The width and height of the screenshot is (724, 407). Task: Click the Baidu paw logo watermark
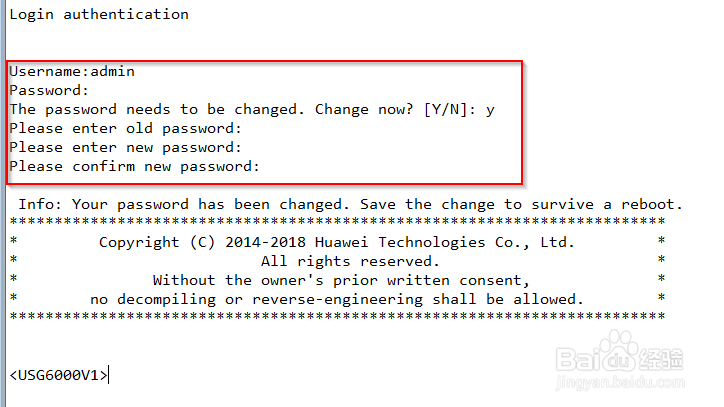[x=619, y=353]
